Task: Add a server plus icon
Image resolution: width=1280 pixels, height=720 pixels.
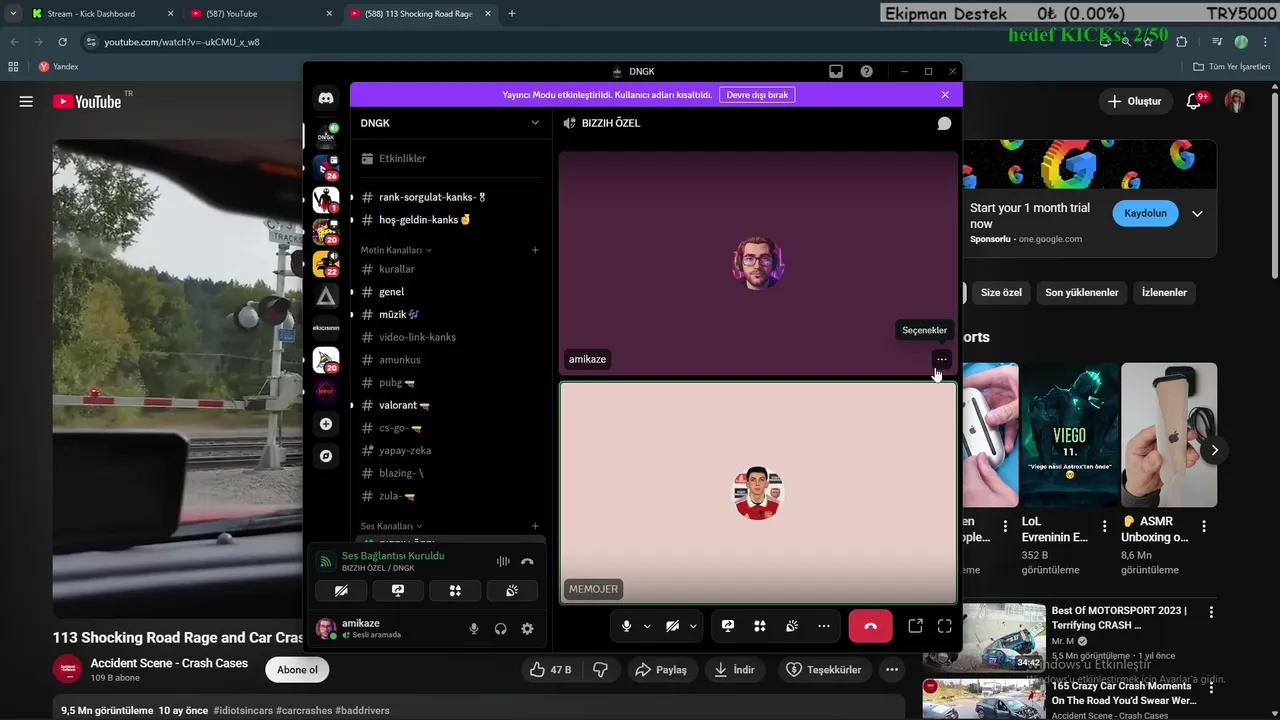Action: tap(326, 424)
